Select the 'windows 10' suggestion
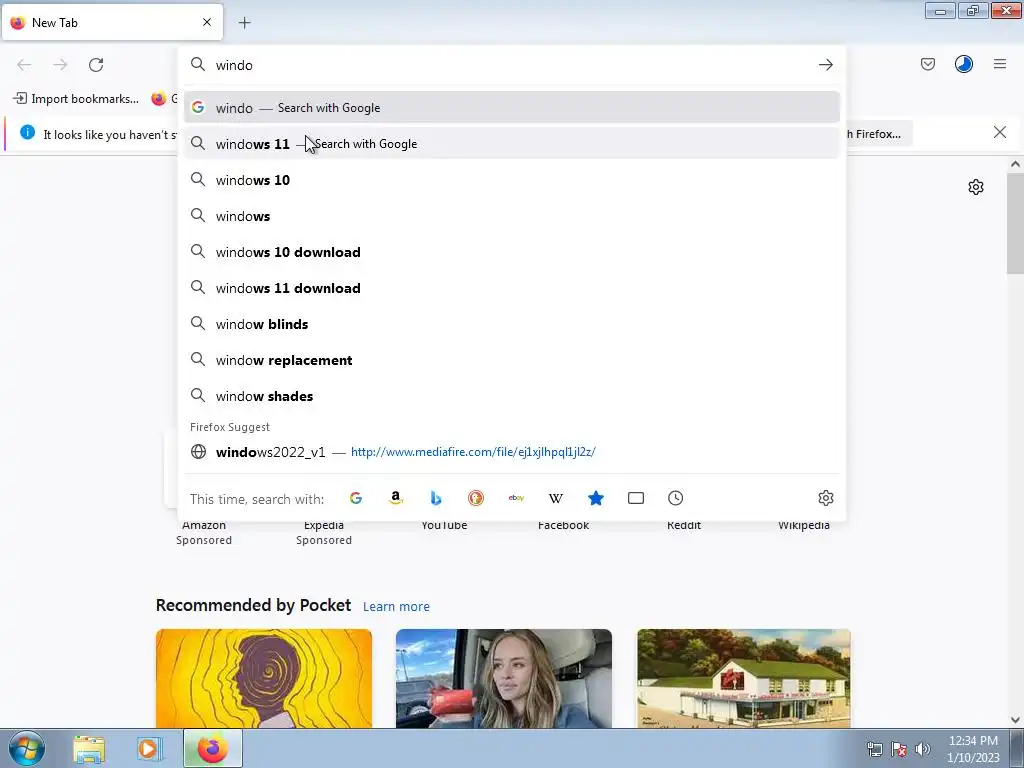The height and width of the screenshot is (768, 1024). (x=511, y=180)
